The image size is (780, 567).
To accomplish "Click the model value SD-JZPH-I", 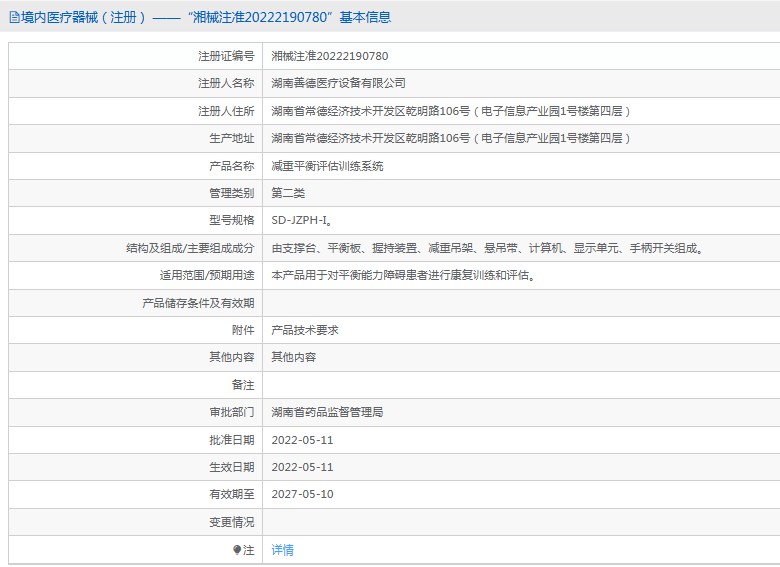I will (x=300, y=220).
